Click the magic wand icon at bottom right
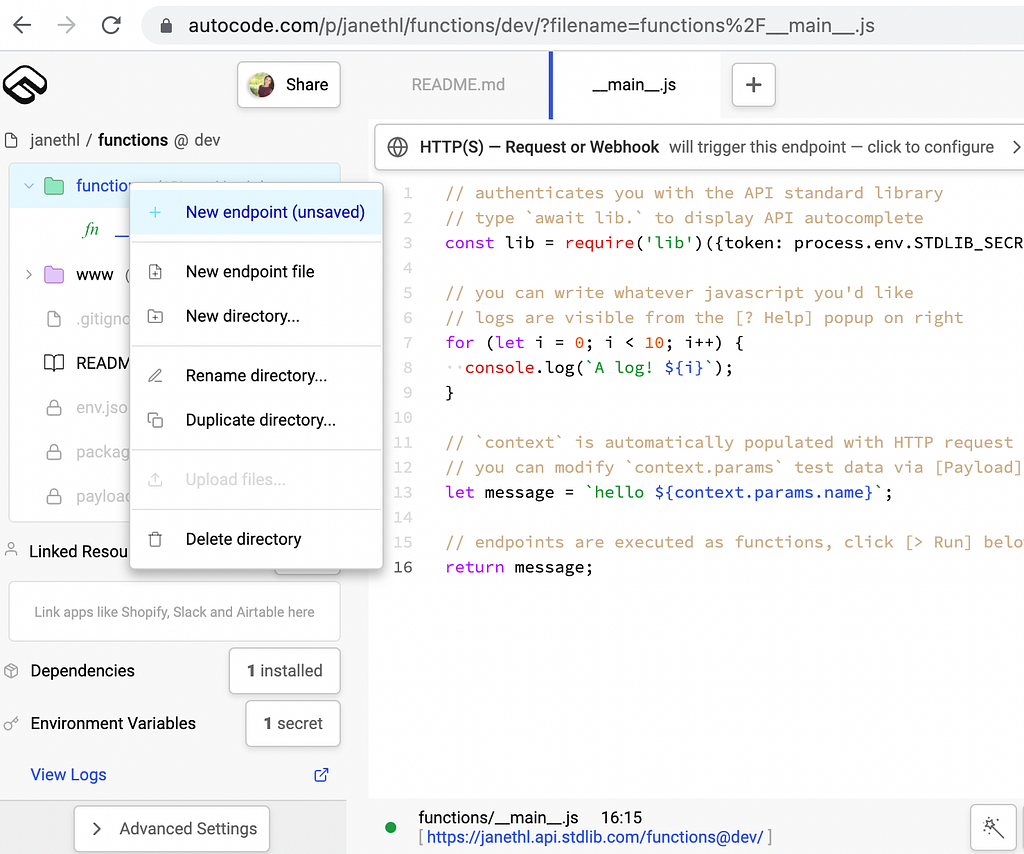This screenshot has width=1024, height=854. point(993,827)
